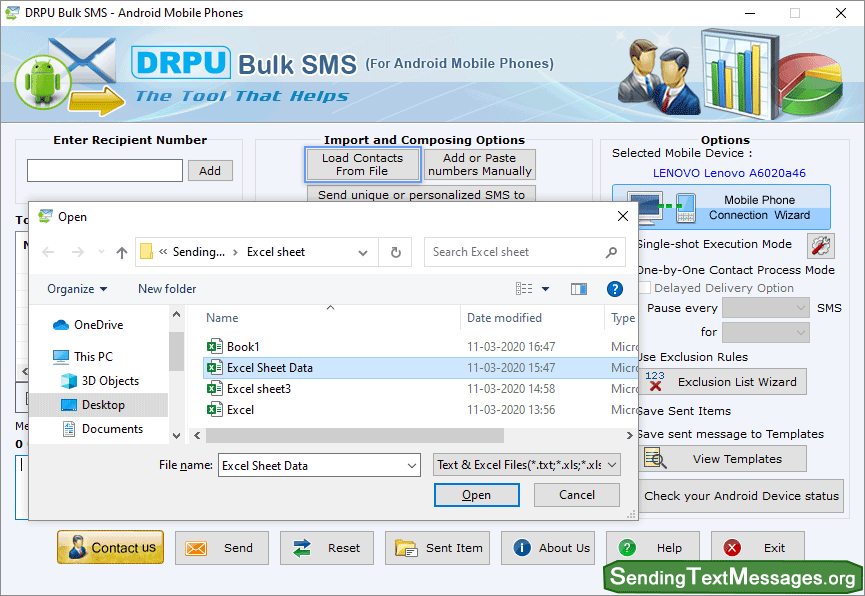Click the View Templates magnifier icon

tap(655, 459)
